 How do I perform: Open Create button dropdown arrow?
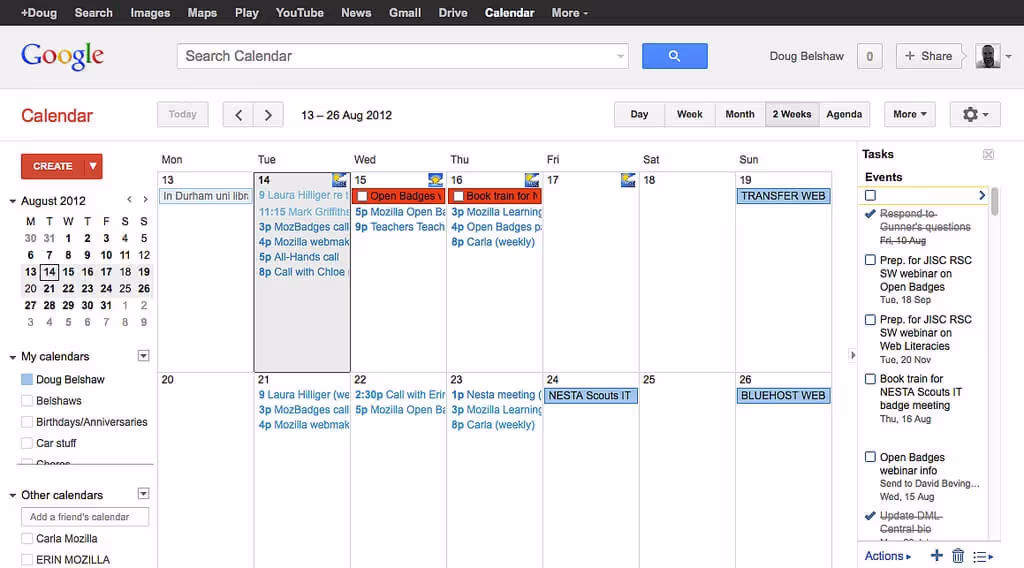(93, 166)
